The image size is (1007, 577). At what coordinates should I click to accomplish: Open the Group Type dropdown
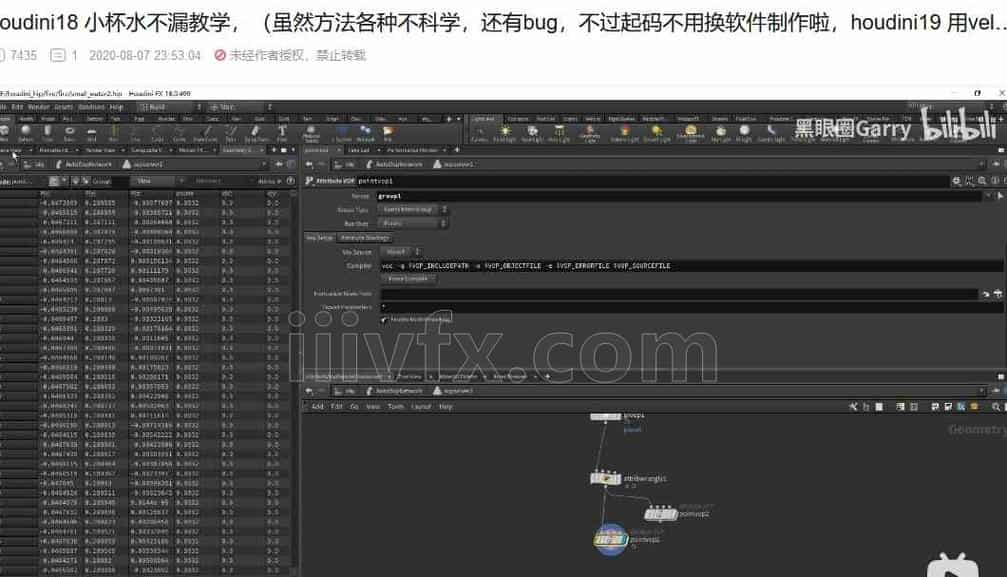click(x=413, y=209)
